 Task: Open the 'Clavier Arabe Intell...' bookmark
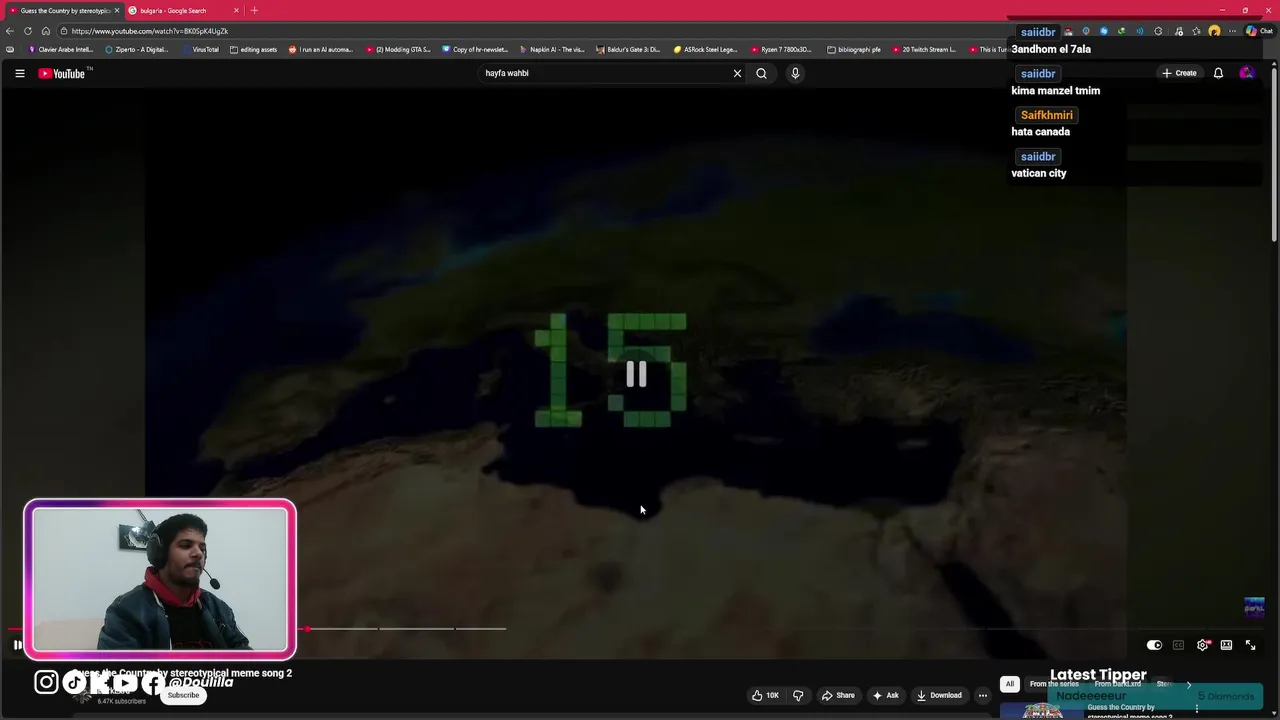coord(60,49)
